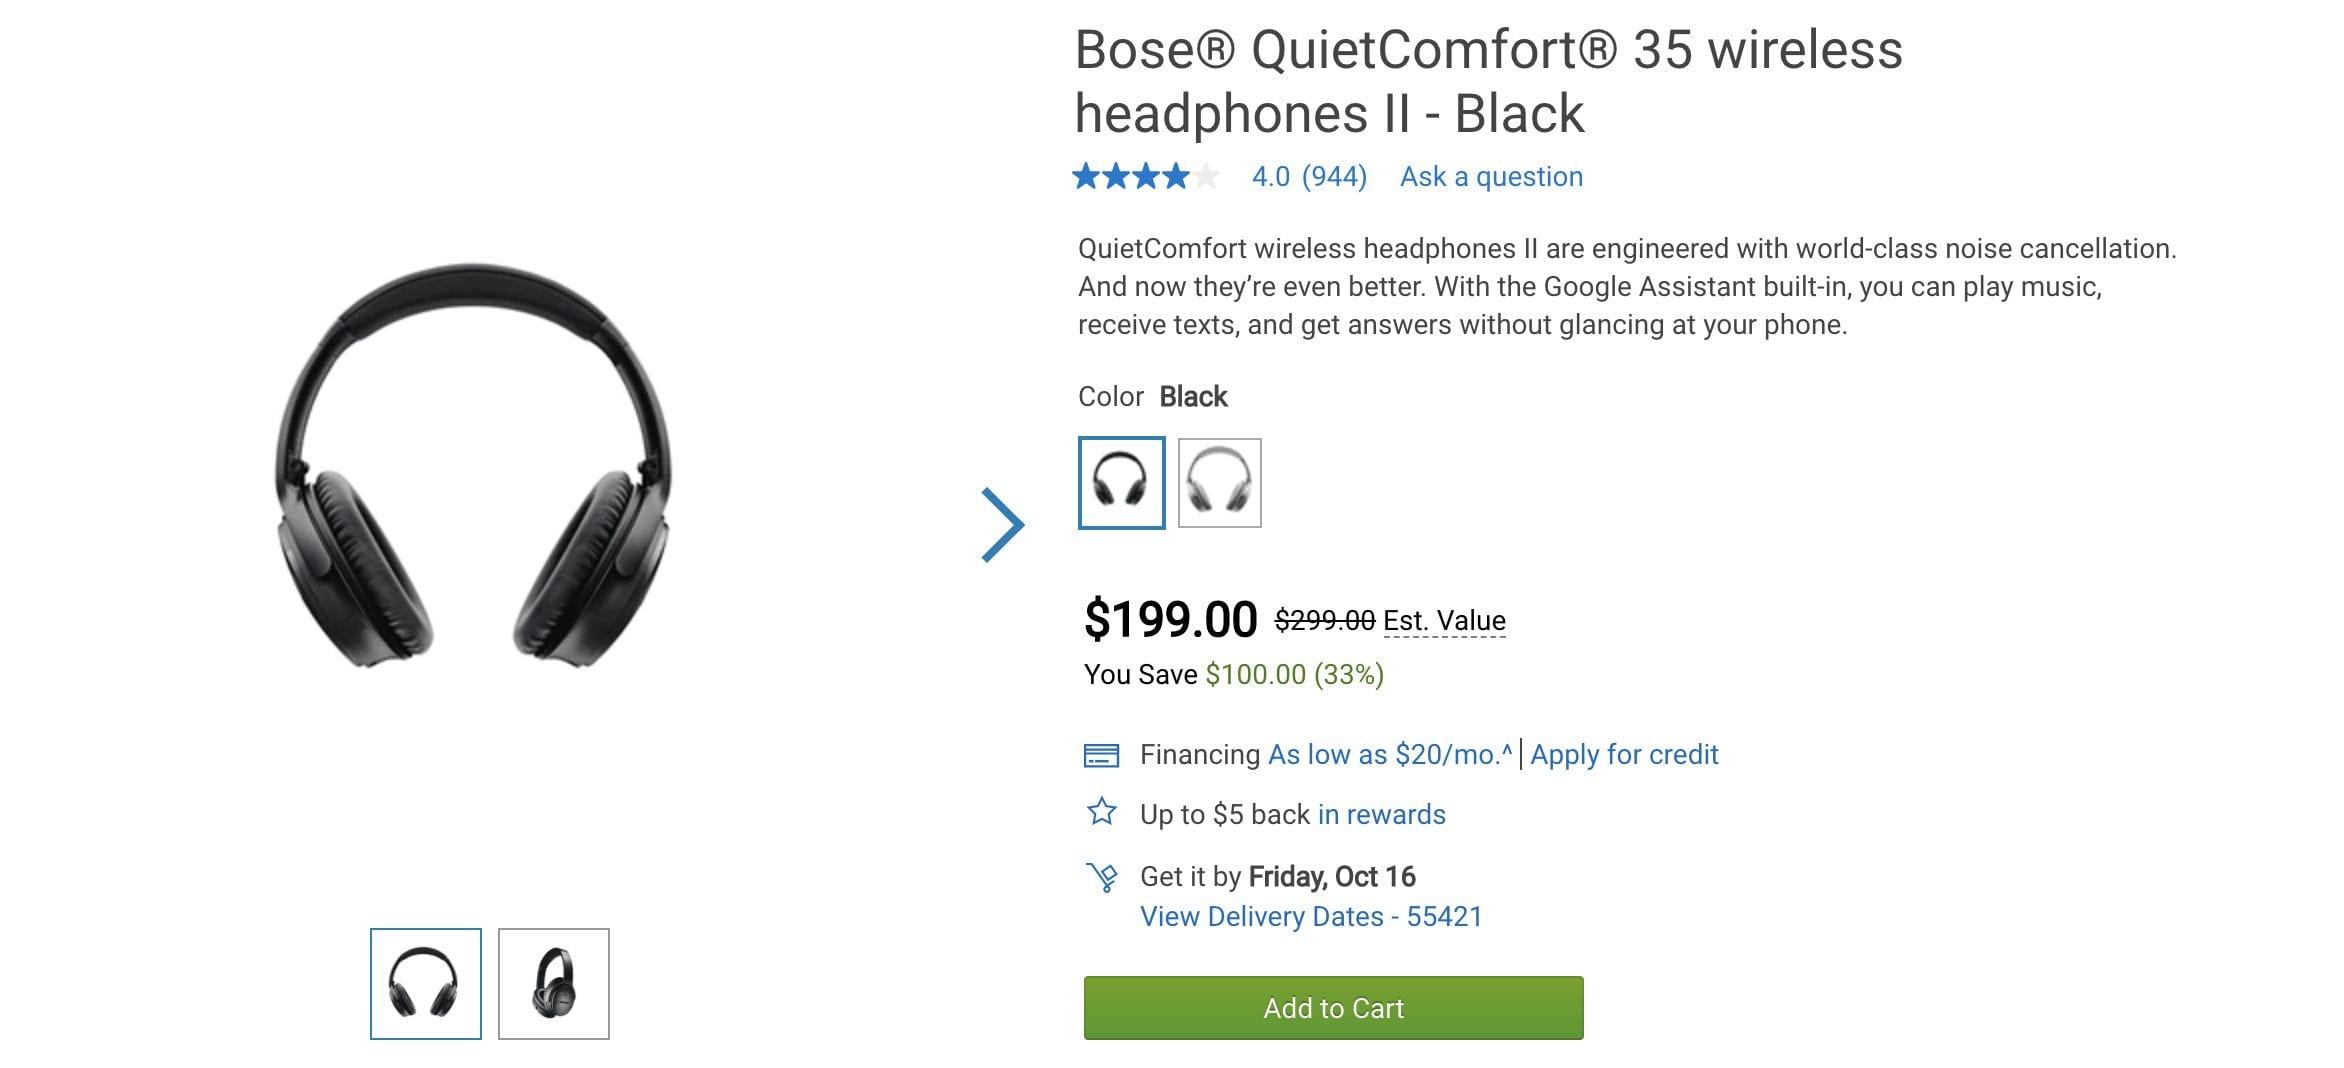The width and height of the screenshot is (2344, 1068).
Task: Click the next image arrow chevron
Action: [x=1003, y=521]
